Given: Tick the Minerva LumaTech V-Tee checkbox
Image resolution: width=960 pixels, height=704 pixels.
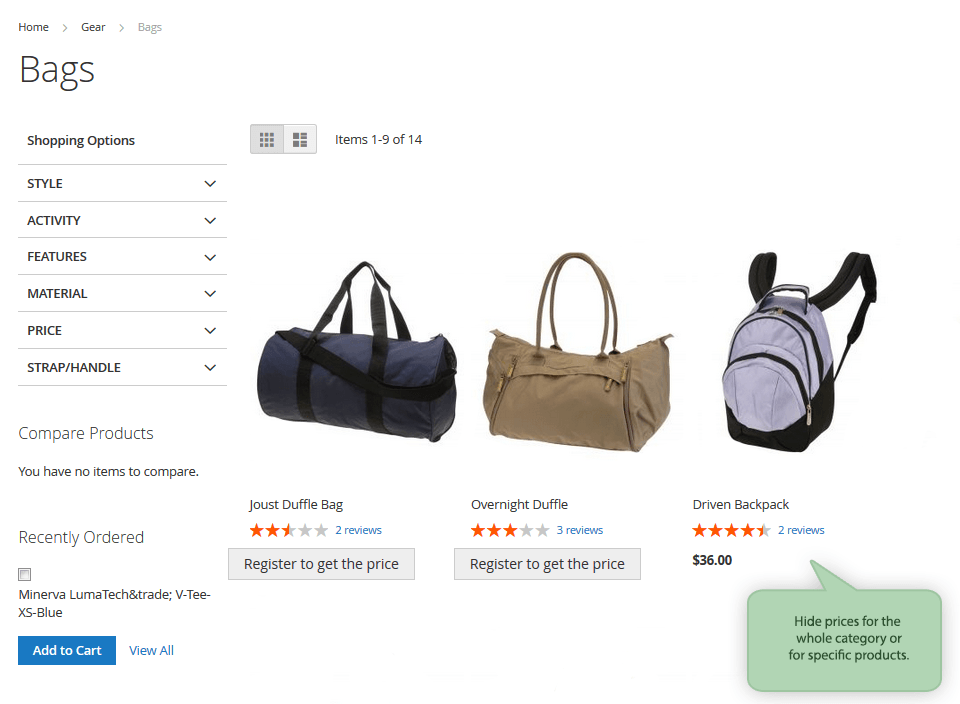Looking at the screenshot, I should click(24, 574).
